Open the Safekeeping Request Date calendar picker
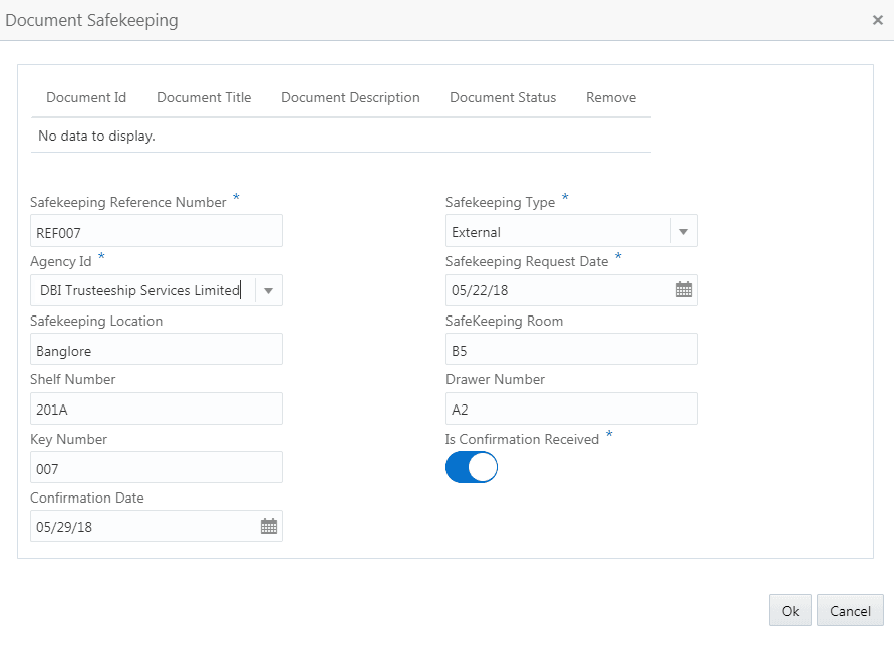894x646 pixels. tap(684, 290)
